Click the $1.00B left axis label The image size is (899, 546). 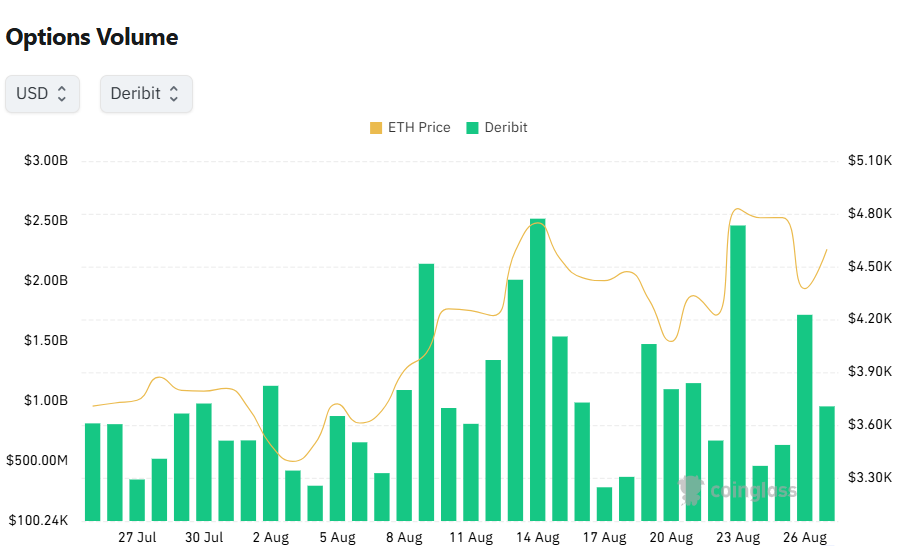click(x=46, y=400)
